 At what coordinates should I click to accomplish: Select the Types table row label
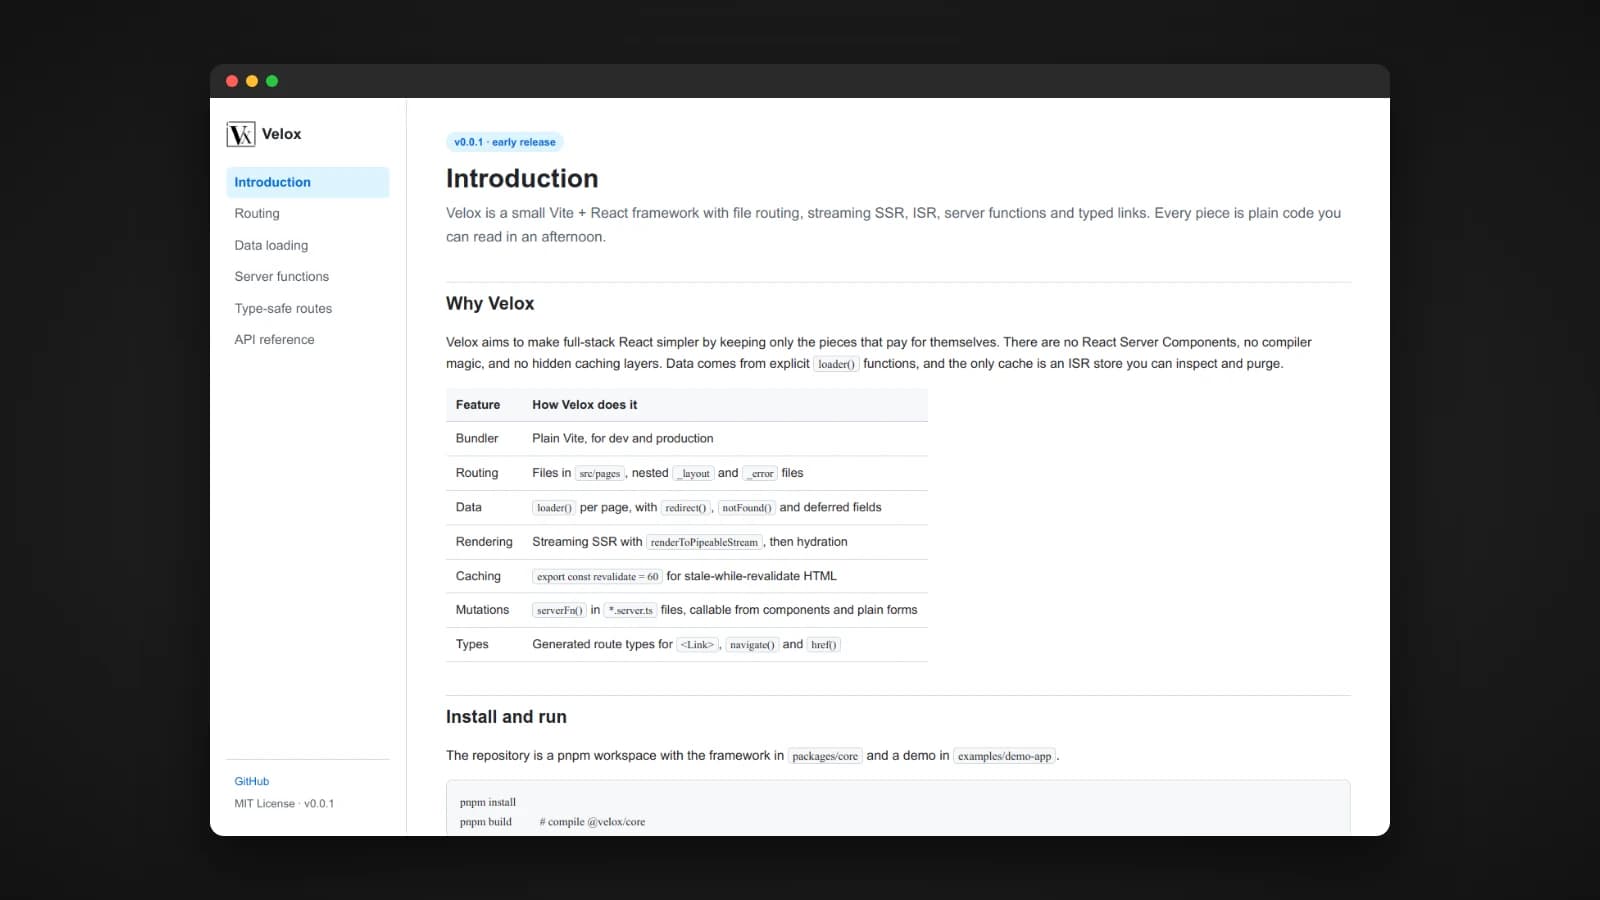point(472,644)
